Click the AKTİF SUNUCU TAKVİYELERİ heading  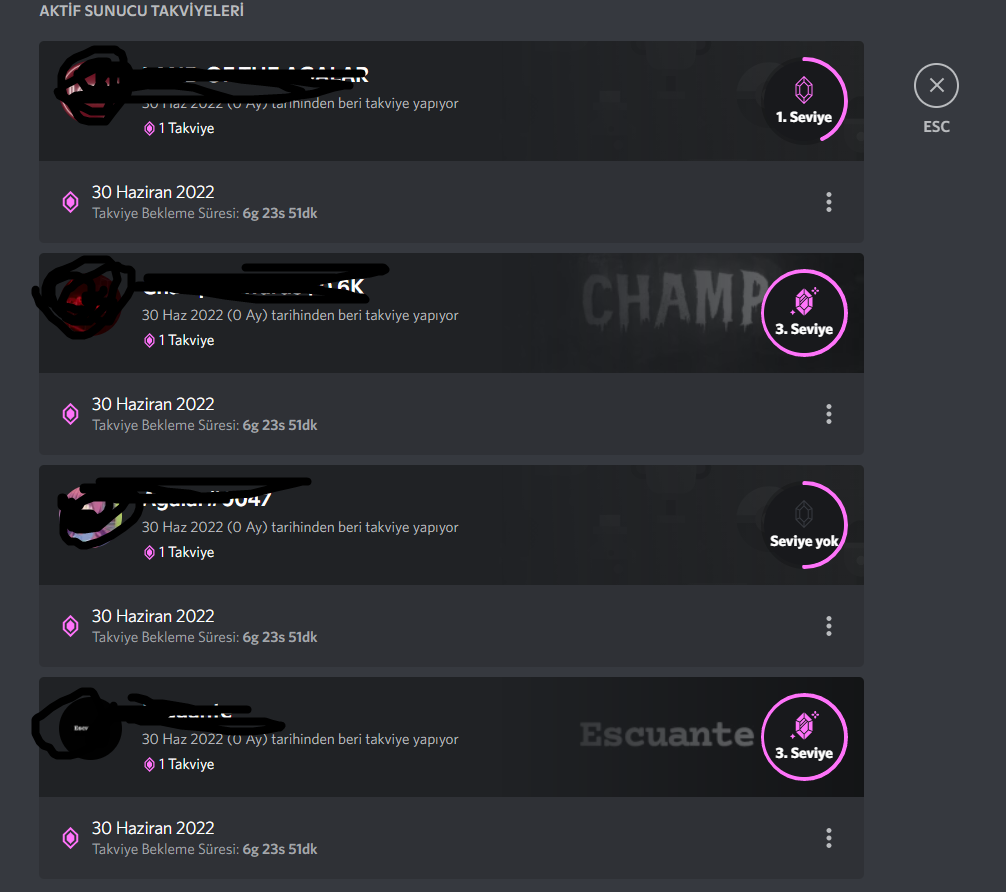tap(141, 11)
